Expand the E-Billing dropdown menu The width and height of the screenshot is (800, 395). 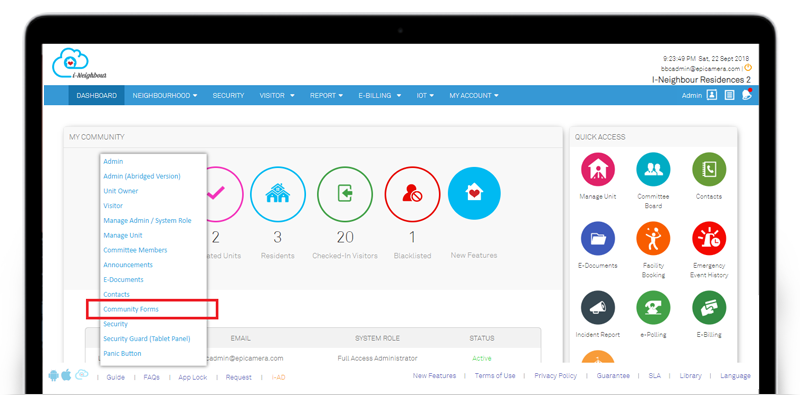(380, 95)
